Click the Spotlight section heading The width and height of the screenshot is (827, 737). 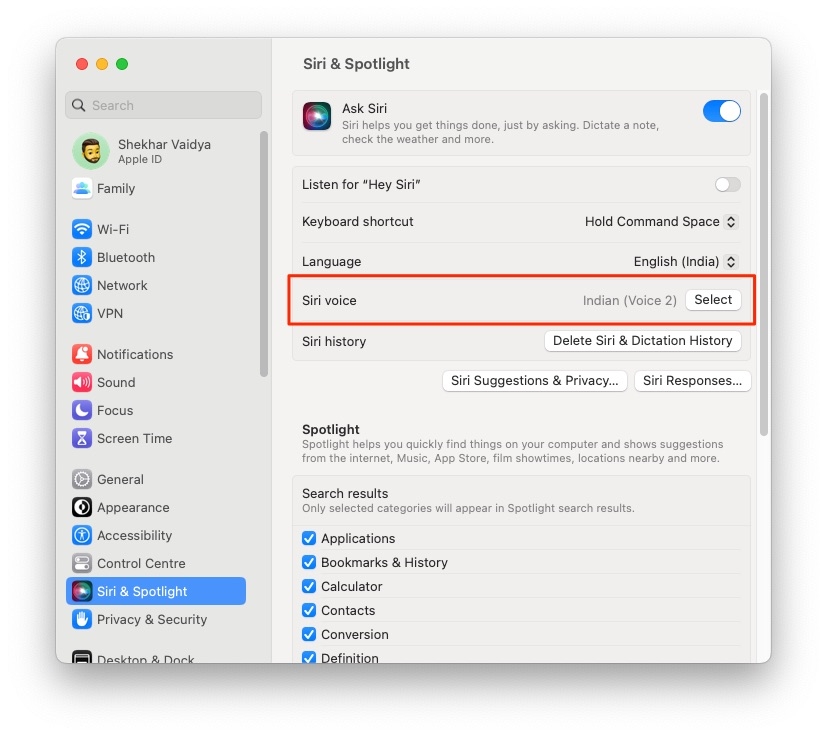pyautogui.click(x=331, y=429)
